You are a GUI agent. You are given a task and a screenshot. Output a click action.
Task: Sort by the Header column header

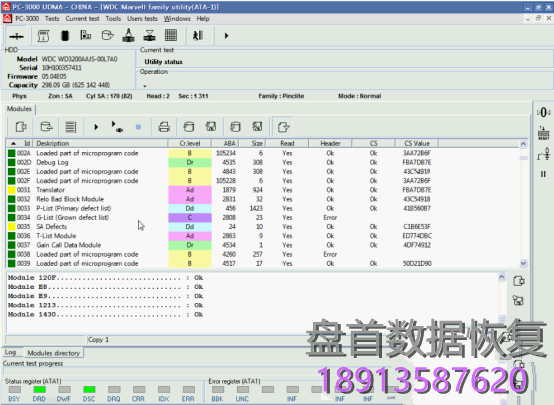pos(330,143)
